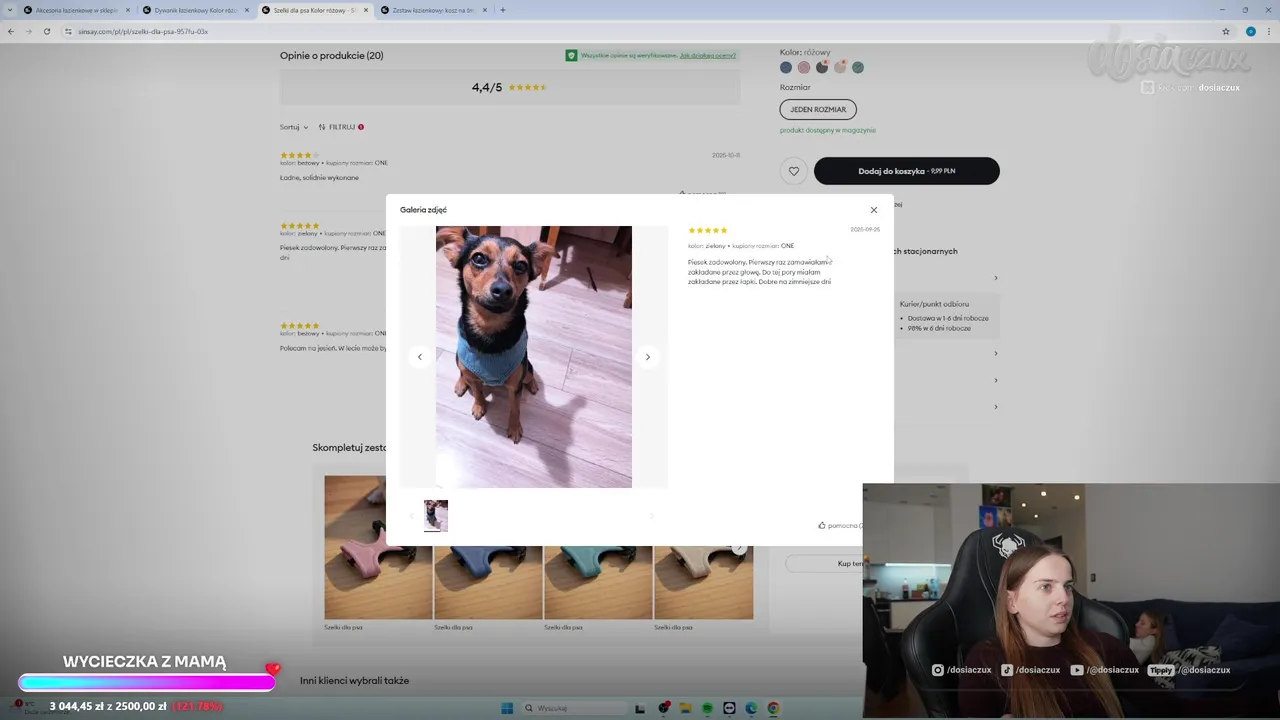Choose the pink color swatch
1280x720 pixels.
click(804, 68)
